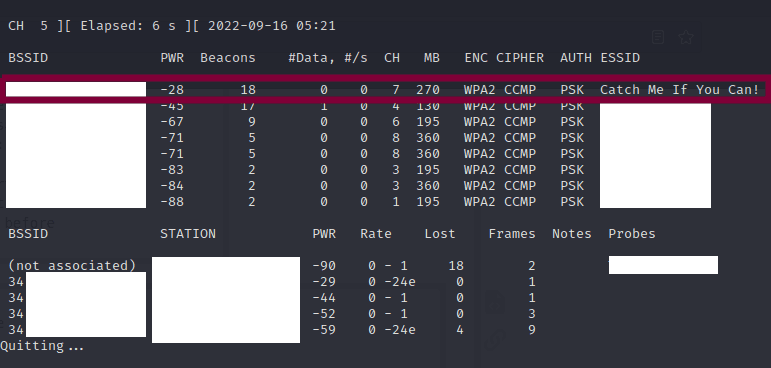Click the "(not associated)" BSSID entry
Image resolution: width=771 pixels, height=368 pixels.
pos(72,266)
